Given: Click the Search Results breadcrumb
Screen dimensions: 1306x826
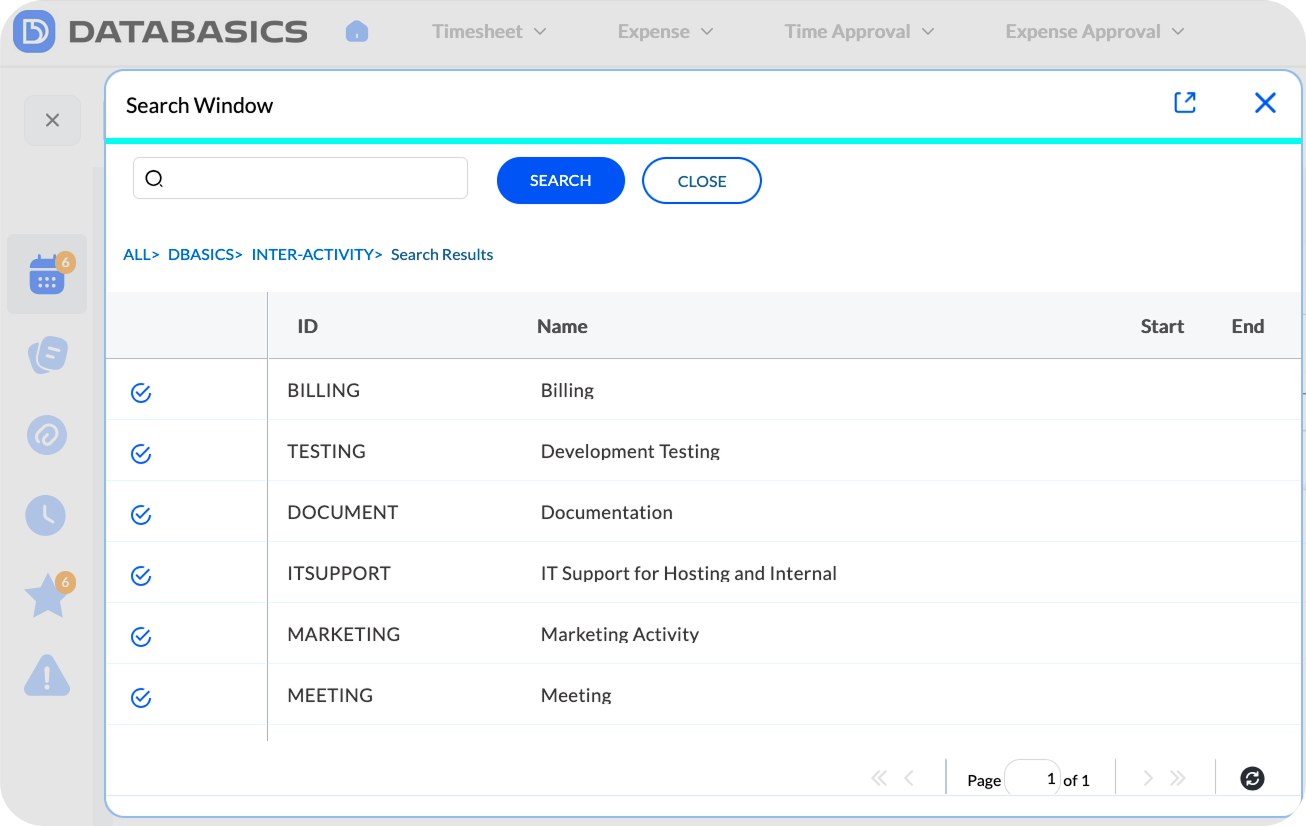Looking at the screenshot, I should [442, 254].
